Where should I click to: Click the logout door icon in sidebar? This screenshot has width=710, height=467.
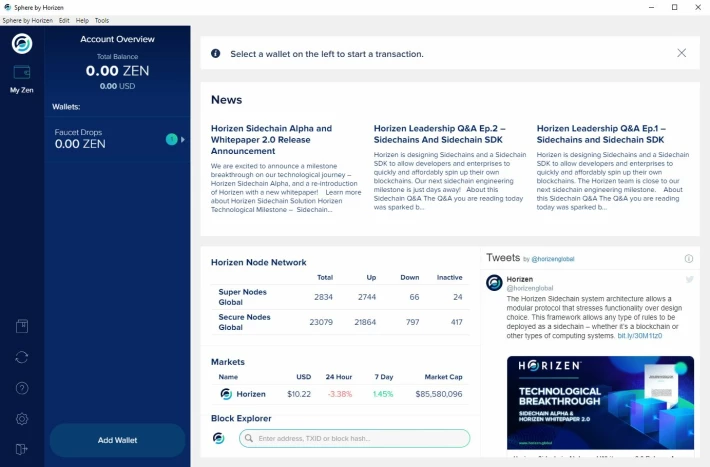point(22,449)
